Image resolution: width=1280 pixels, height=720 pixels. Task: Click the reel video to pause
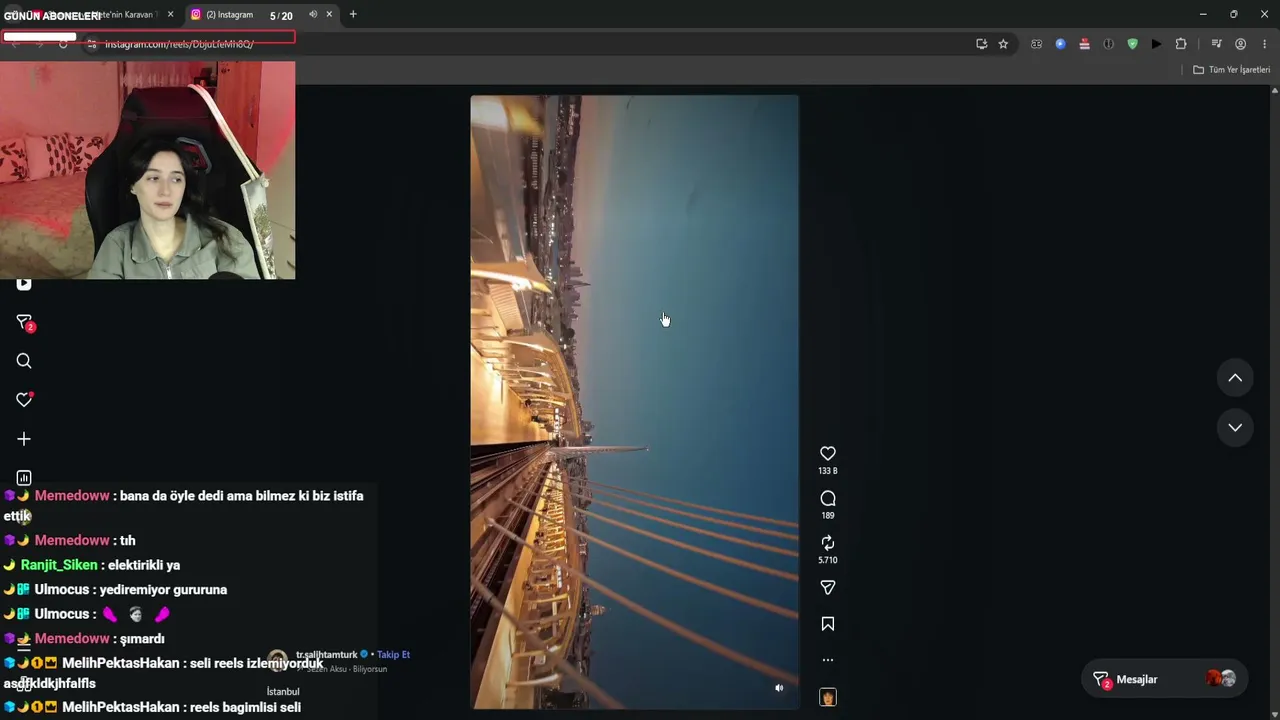(x=634, y=402)
